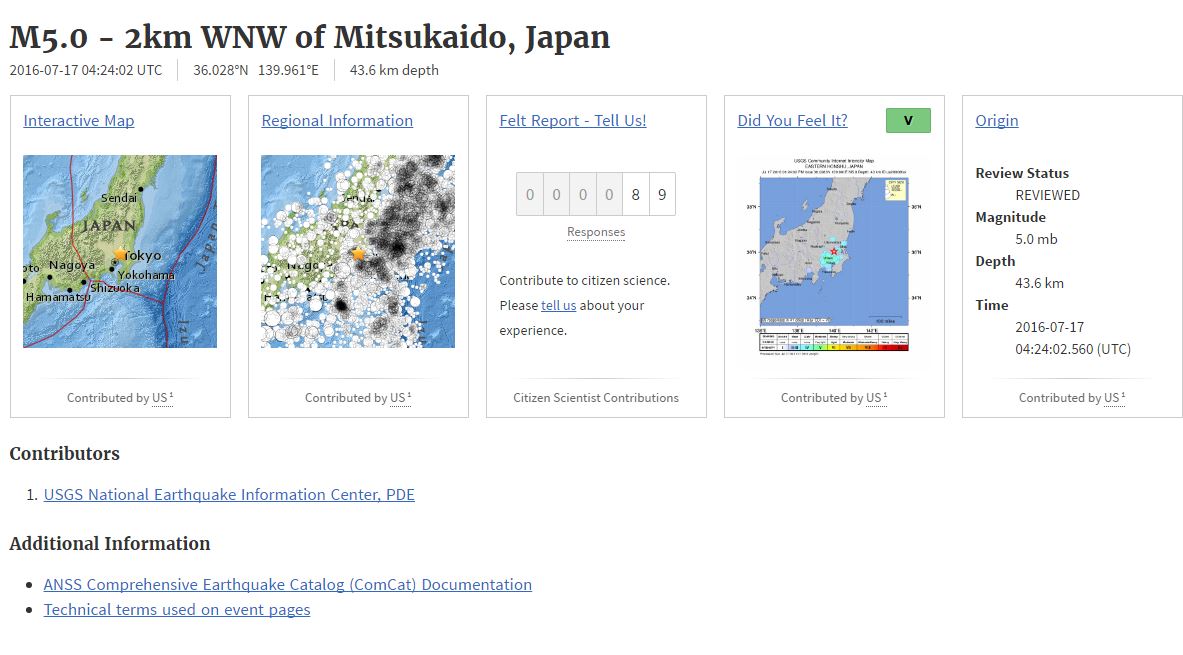
Task: Click US contributor in Regional Information card
Action: (x=398, y=398)
